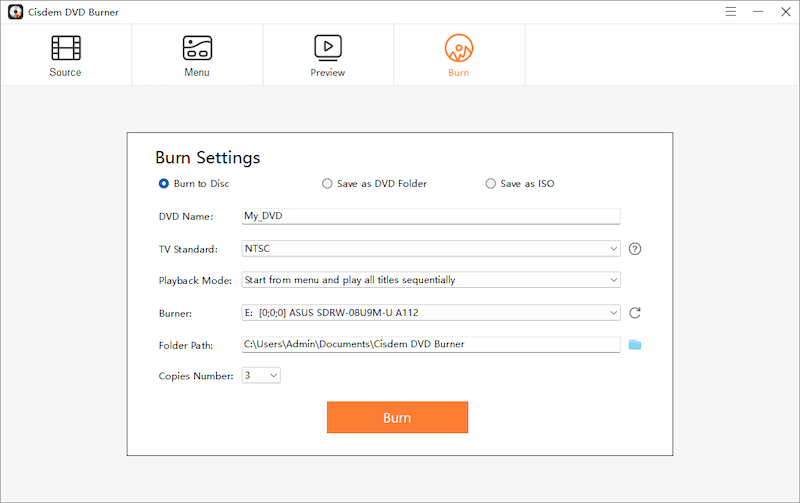Viewport: 800px width, 503px height.
Task: Click the Source film strip icon
Action: pyautogui.click(x=66, y=47)
